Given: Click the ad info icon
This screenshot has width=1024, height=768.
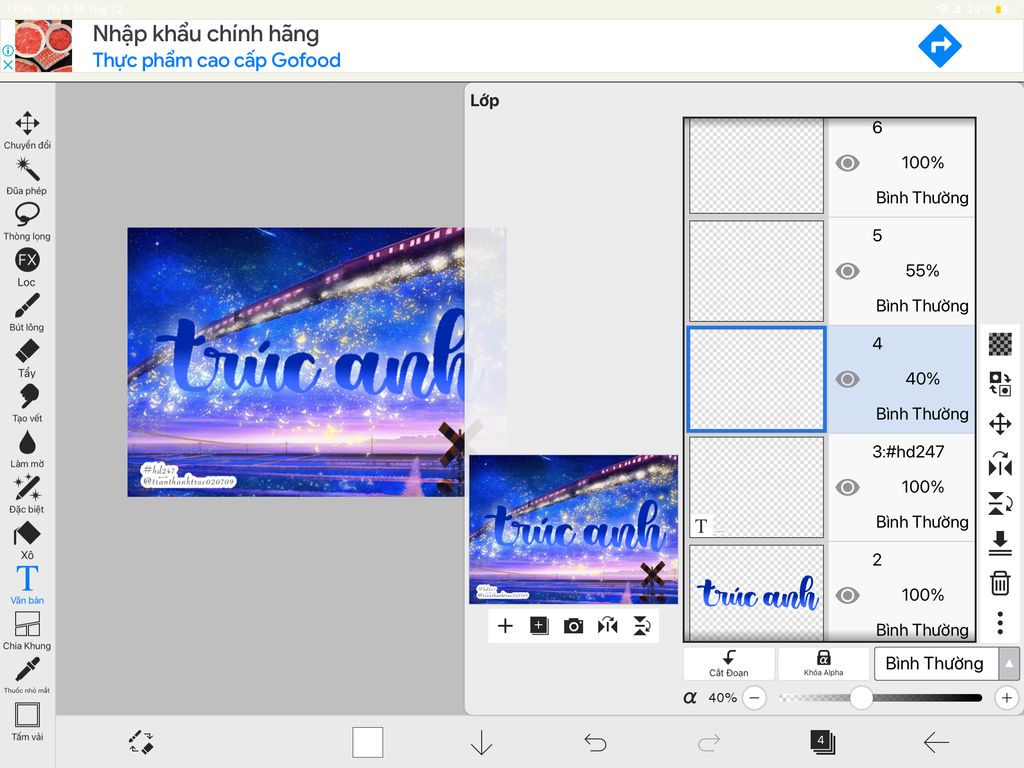Looking at the screenshot, I should click(7, 50).
